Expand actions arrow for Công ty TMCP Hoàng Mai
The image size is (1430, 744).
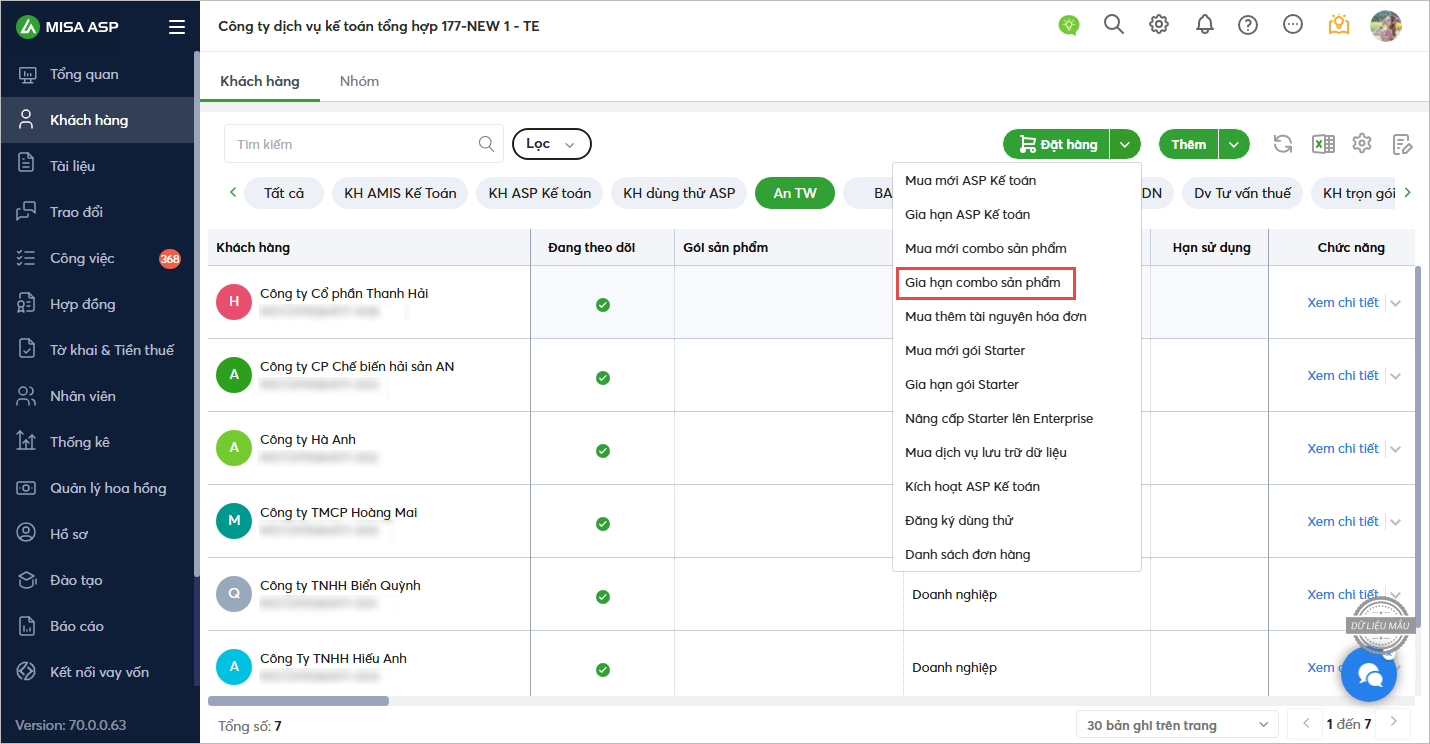click(x=1396, y=522)
